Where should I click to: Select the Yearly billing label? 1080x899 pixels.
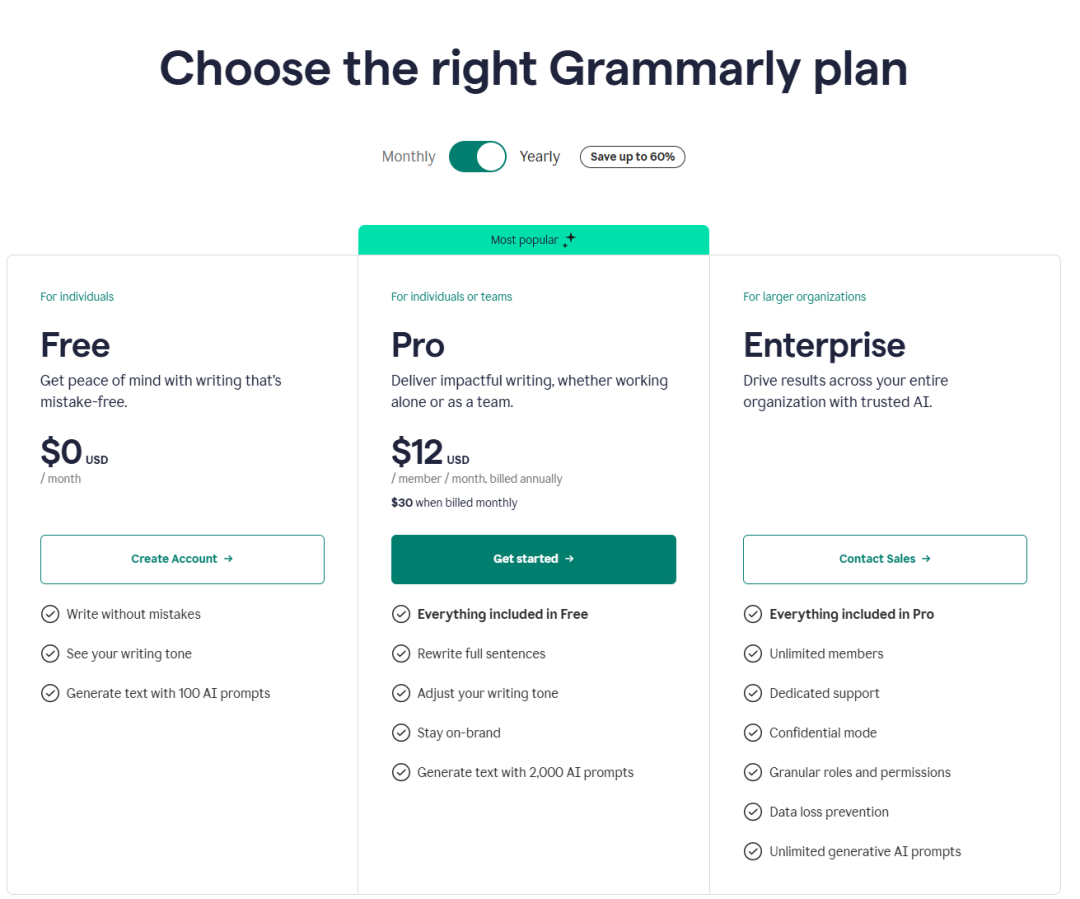(x=539, y=157)
